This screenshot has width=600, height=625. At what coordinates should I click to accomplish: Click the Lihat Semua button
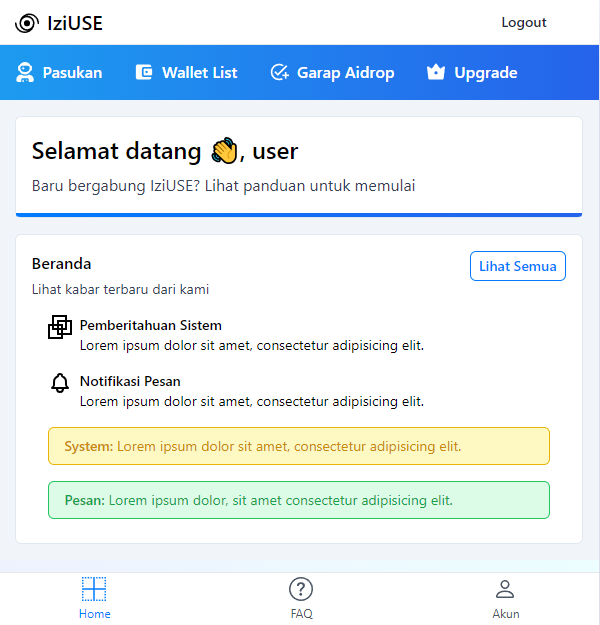click(517, 266)
